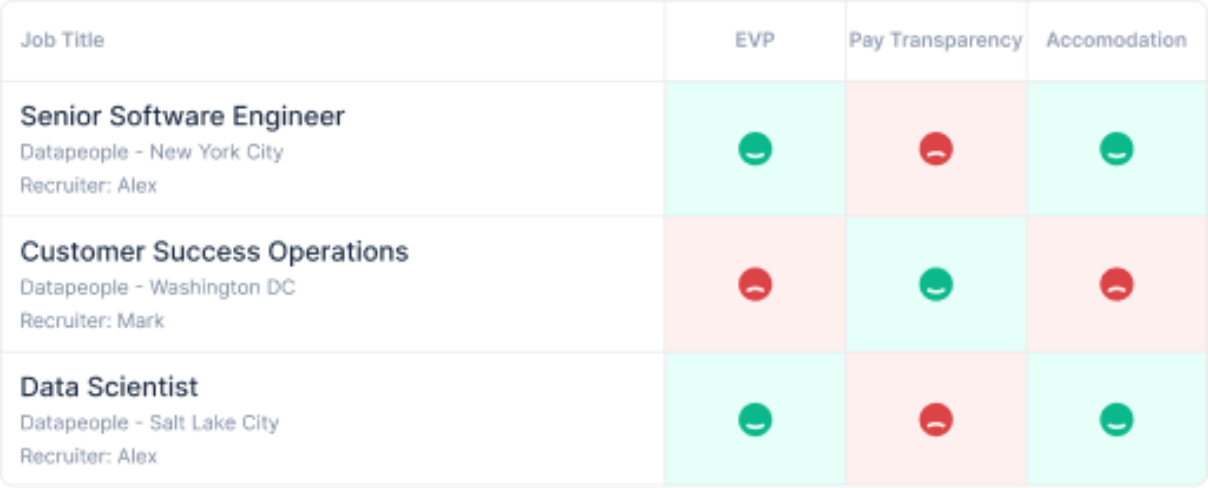Click Datapeople - Washington DC text
This screenshot has width=1208, height=488.
(158, 288)
